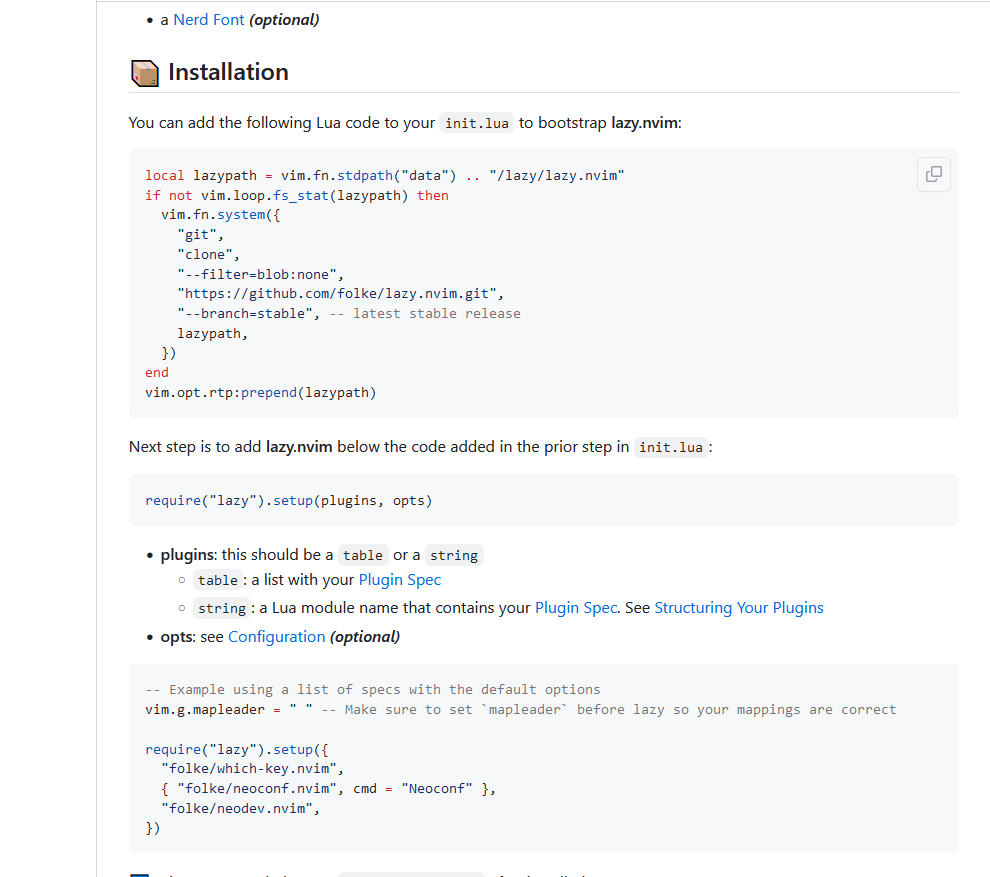Click the bold 'plugins' bullet label

[x=188, y=555]
